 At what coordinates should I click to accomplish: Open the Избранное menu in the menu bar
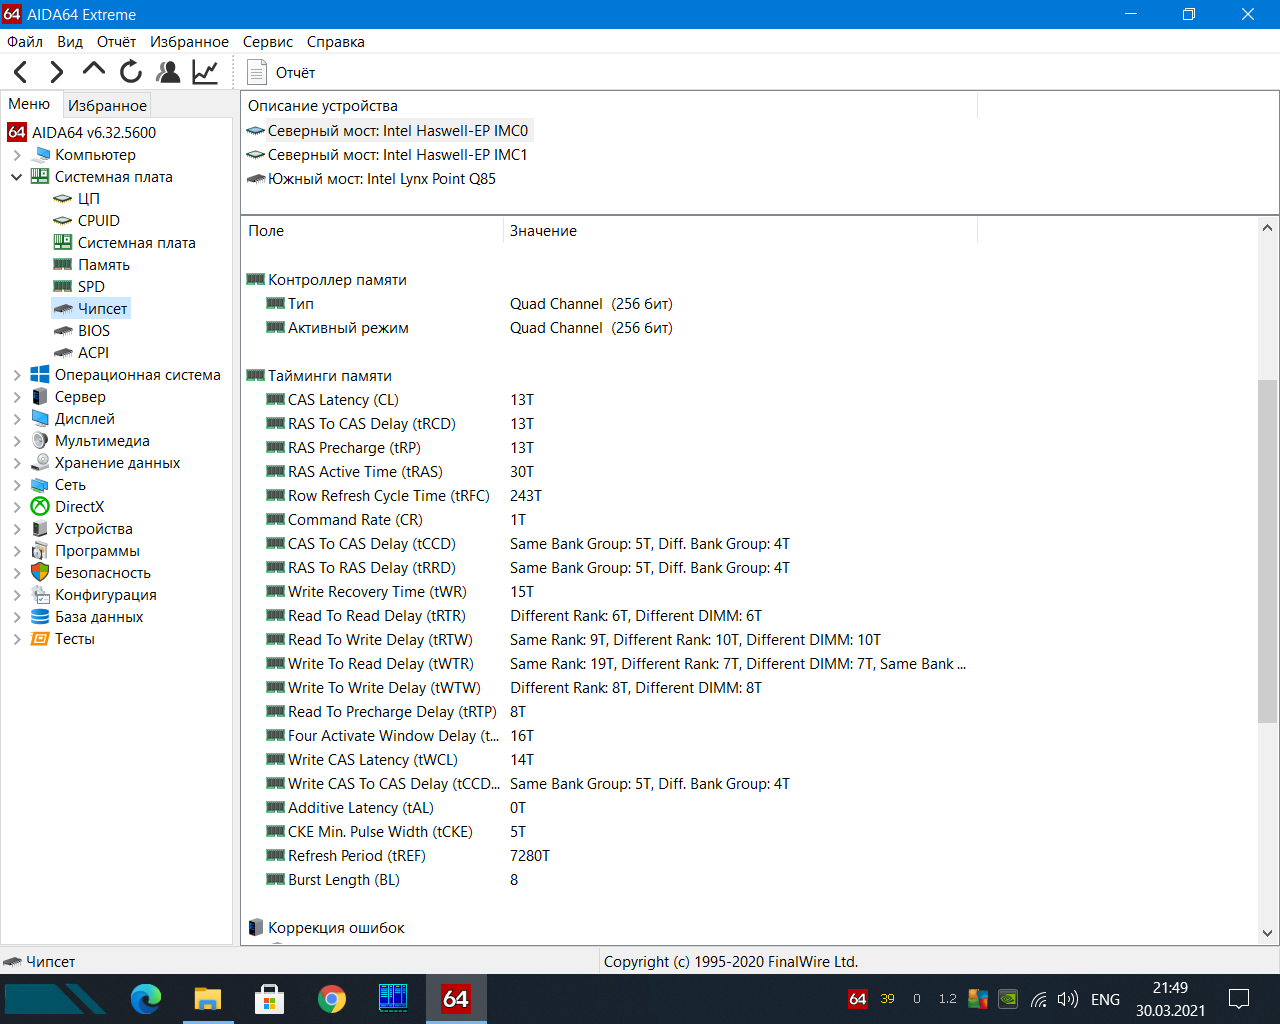[189, 42]
